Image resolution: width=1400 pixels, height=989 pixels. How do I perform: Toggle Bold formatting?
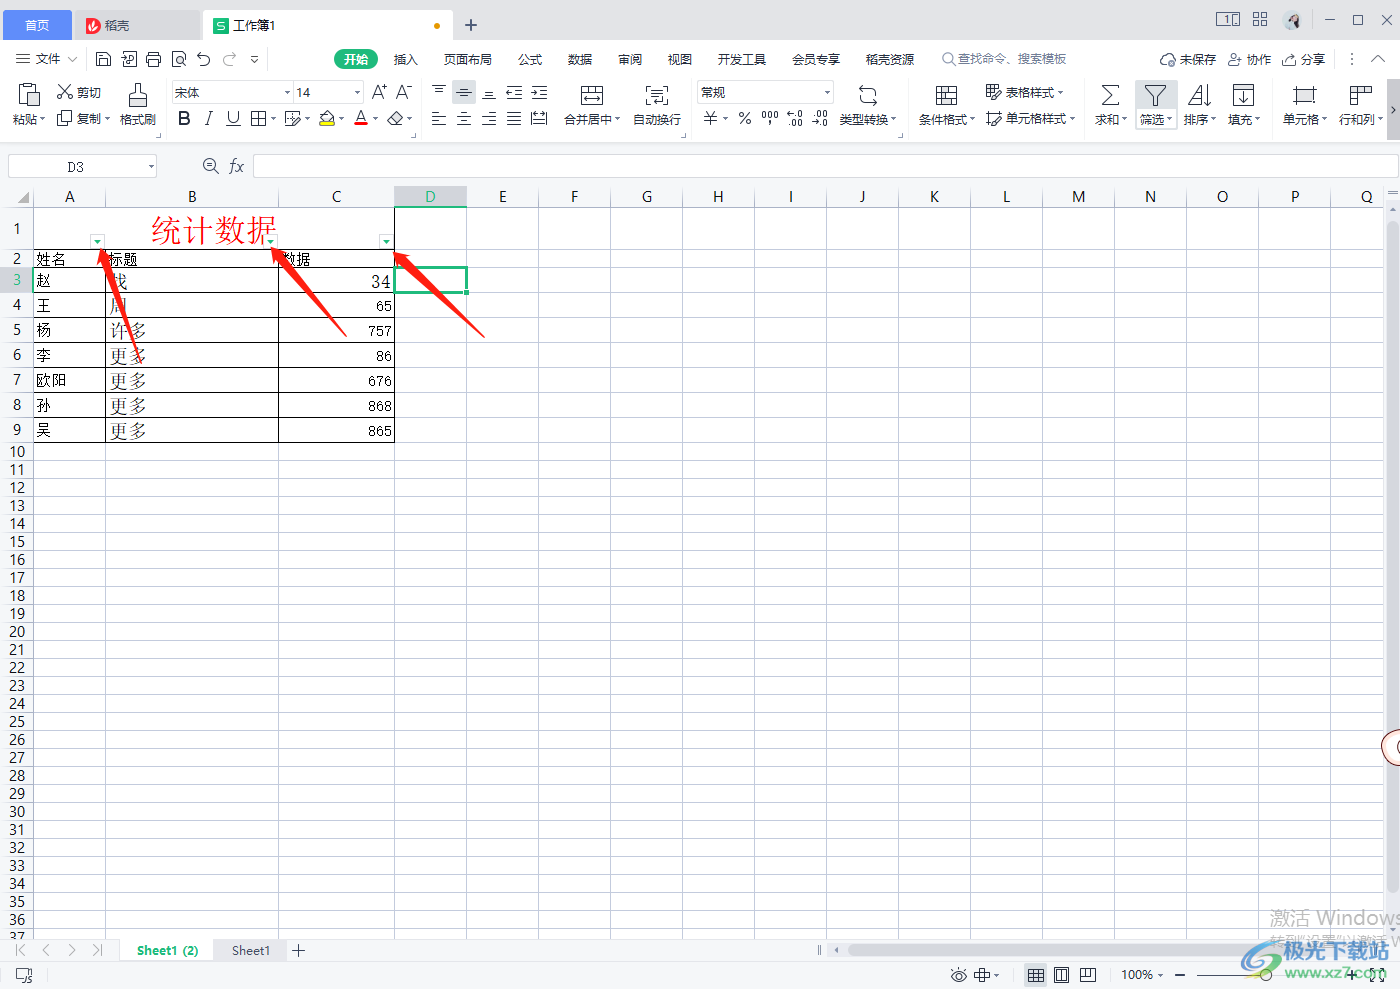(x=184, y=118)
